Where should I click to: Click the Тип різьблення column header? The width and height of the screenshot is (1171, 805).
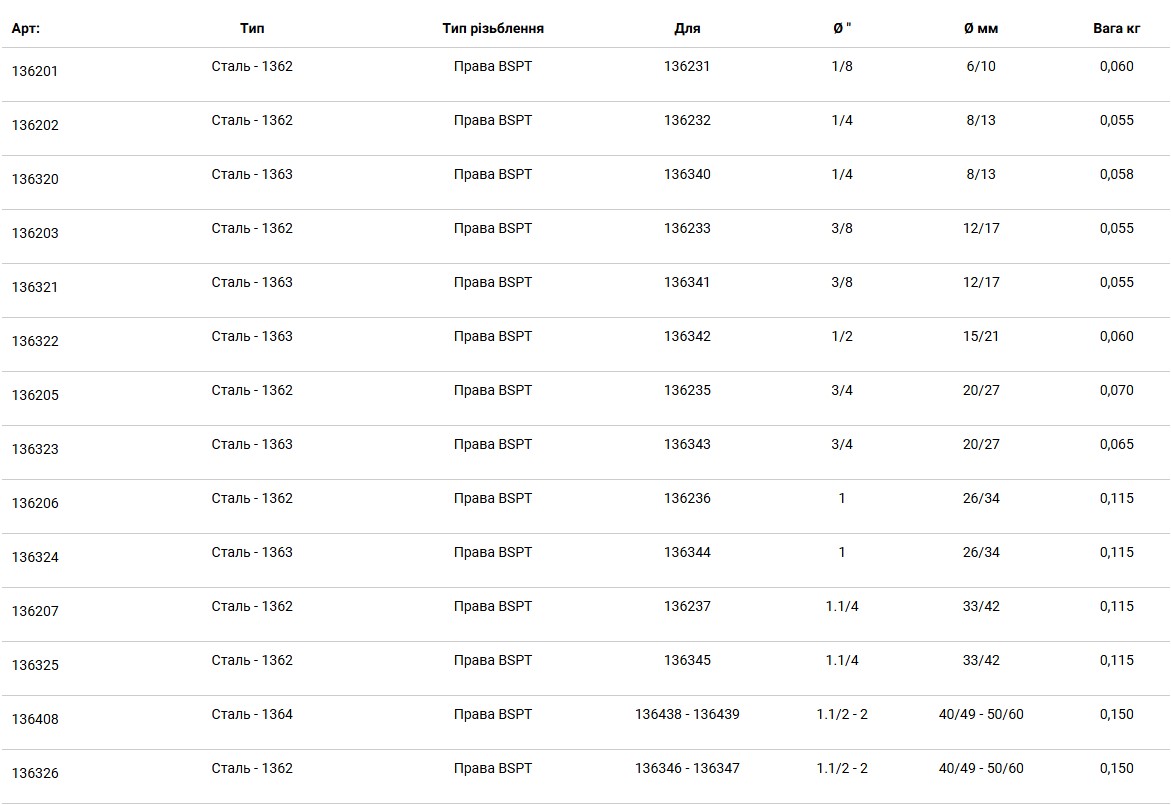point(493,28)
